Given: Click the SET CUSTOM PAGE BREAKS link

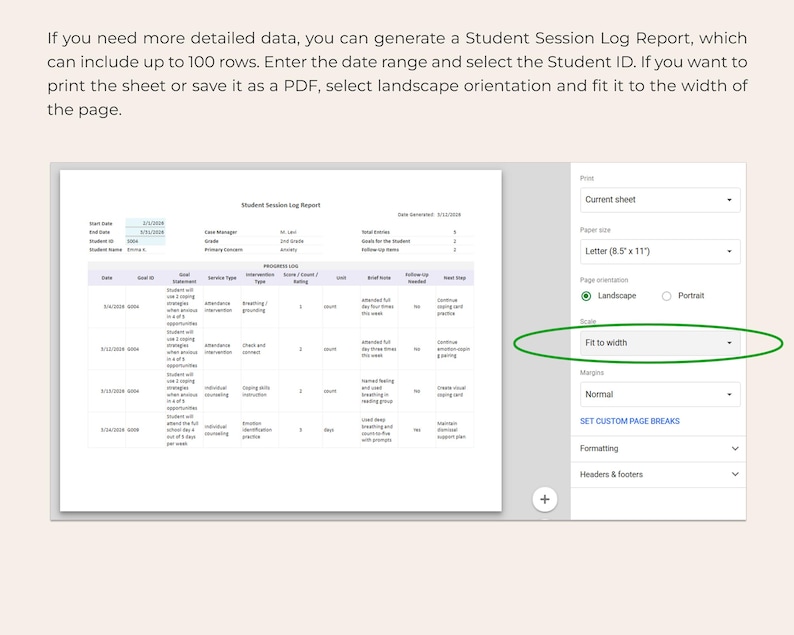Looking at the screenshot, I should [629, 421].
